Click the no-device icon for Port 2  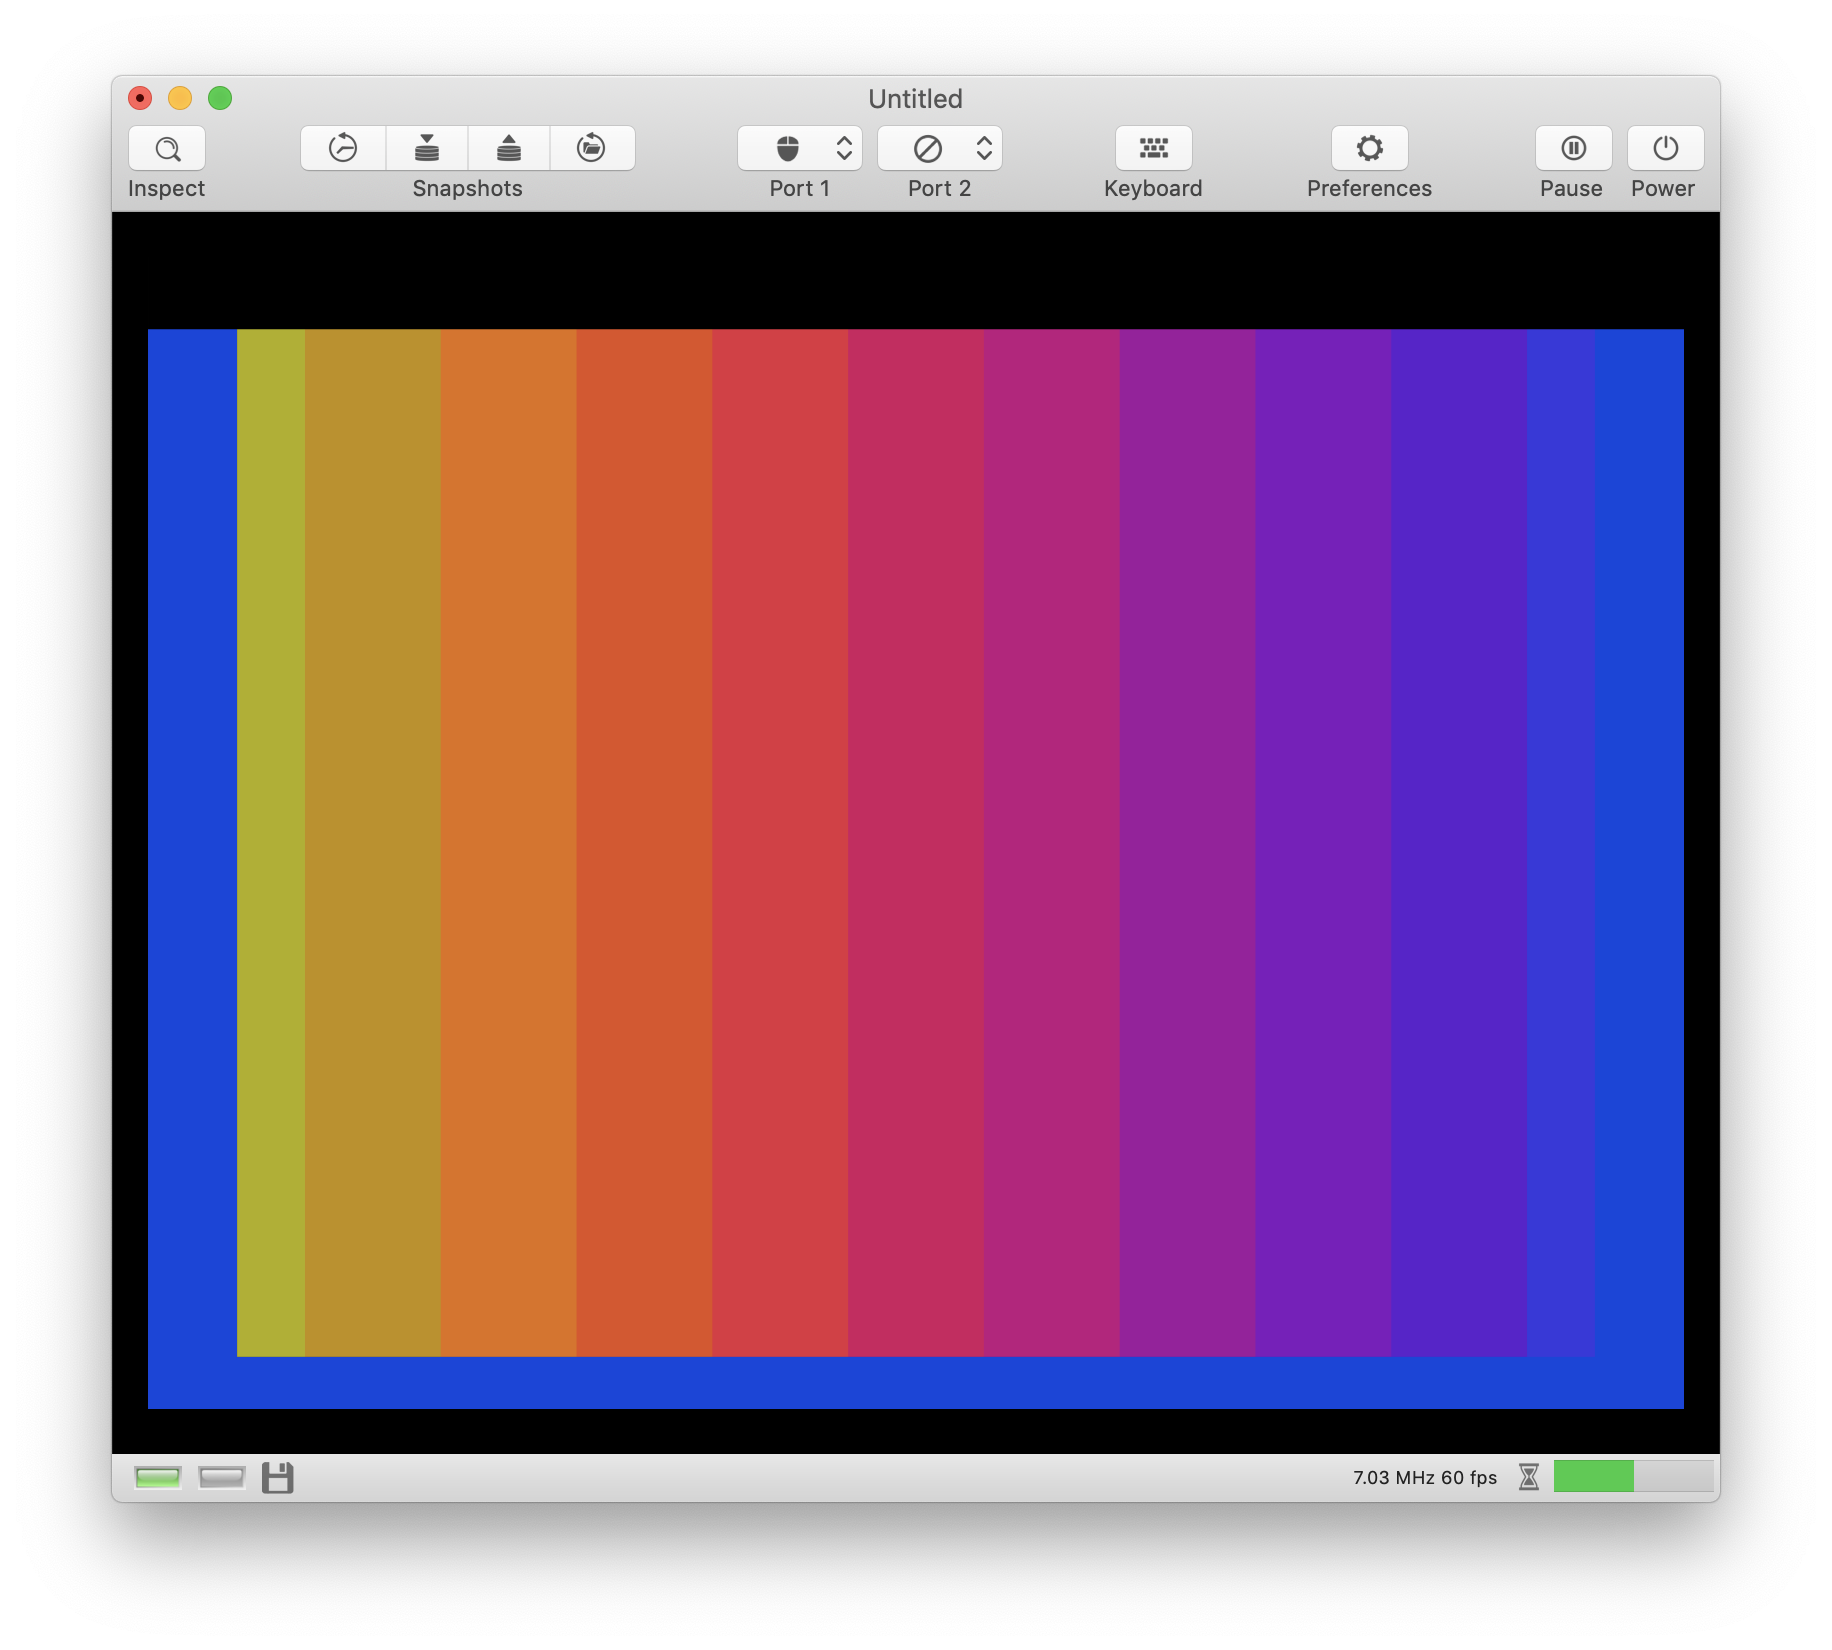[x=928, y=148]
